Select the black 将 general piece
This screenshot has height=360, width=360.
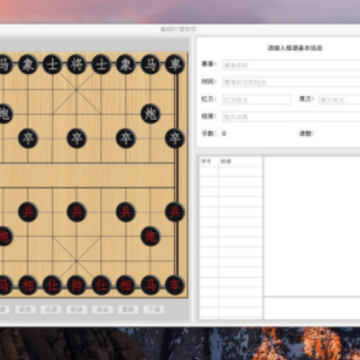click(x=77, y=64)
